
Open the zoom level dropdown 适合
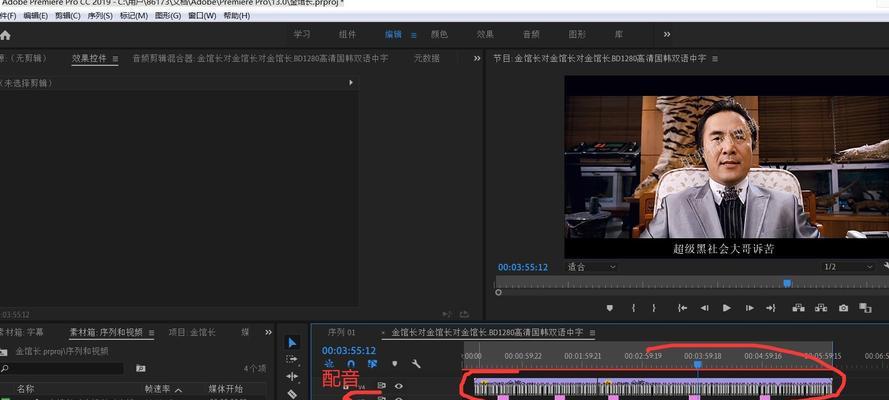click(x=591, y=267)
